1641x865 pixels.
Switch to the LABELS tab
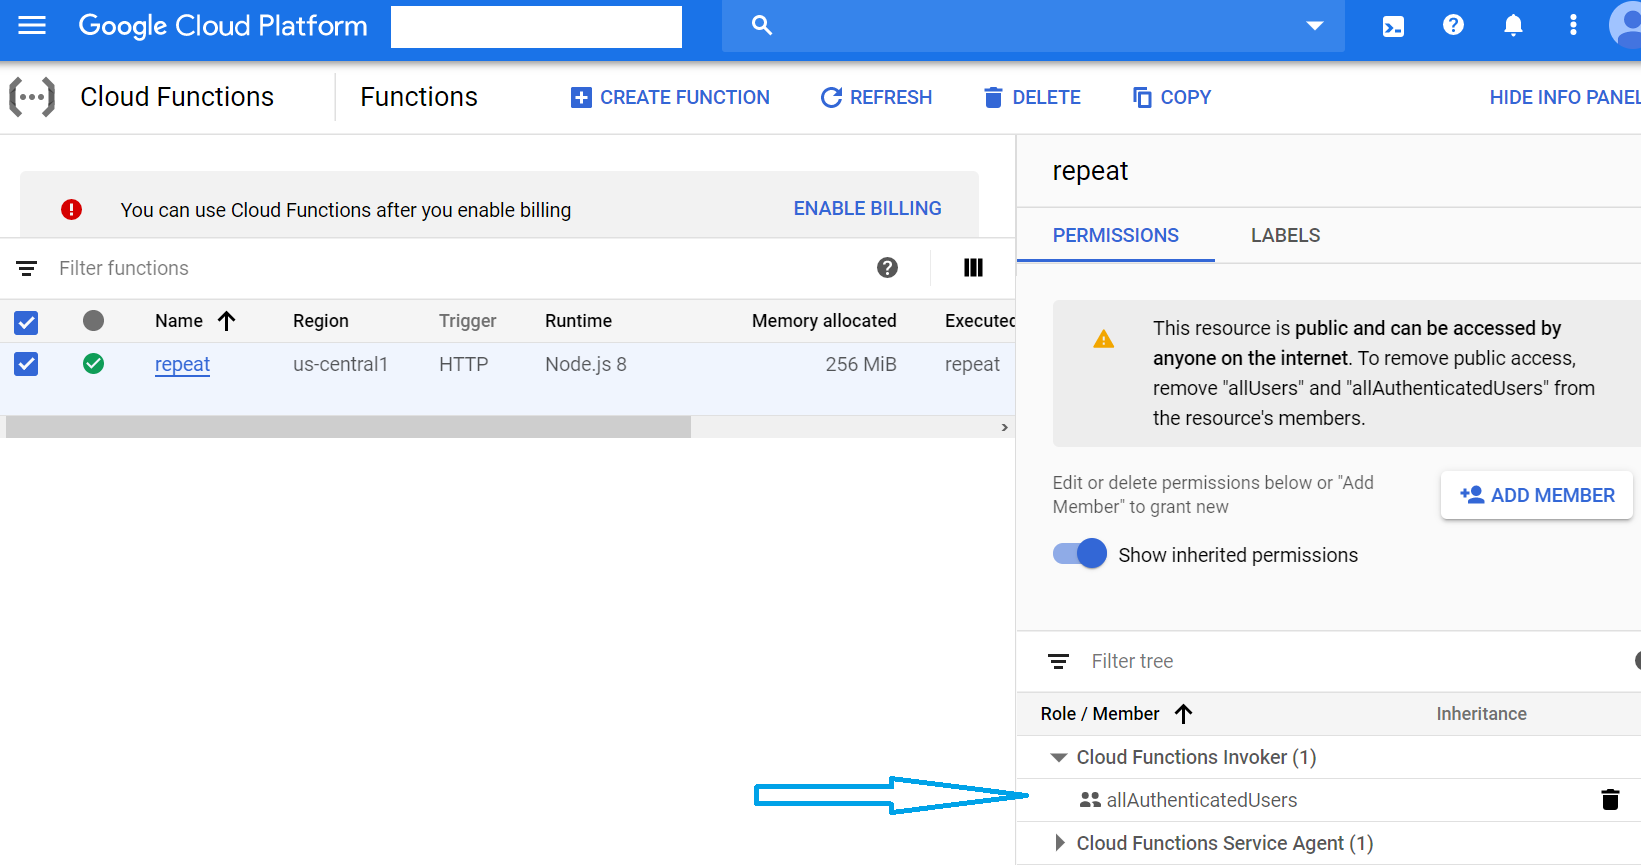tap(1285, 235)
